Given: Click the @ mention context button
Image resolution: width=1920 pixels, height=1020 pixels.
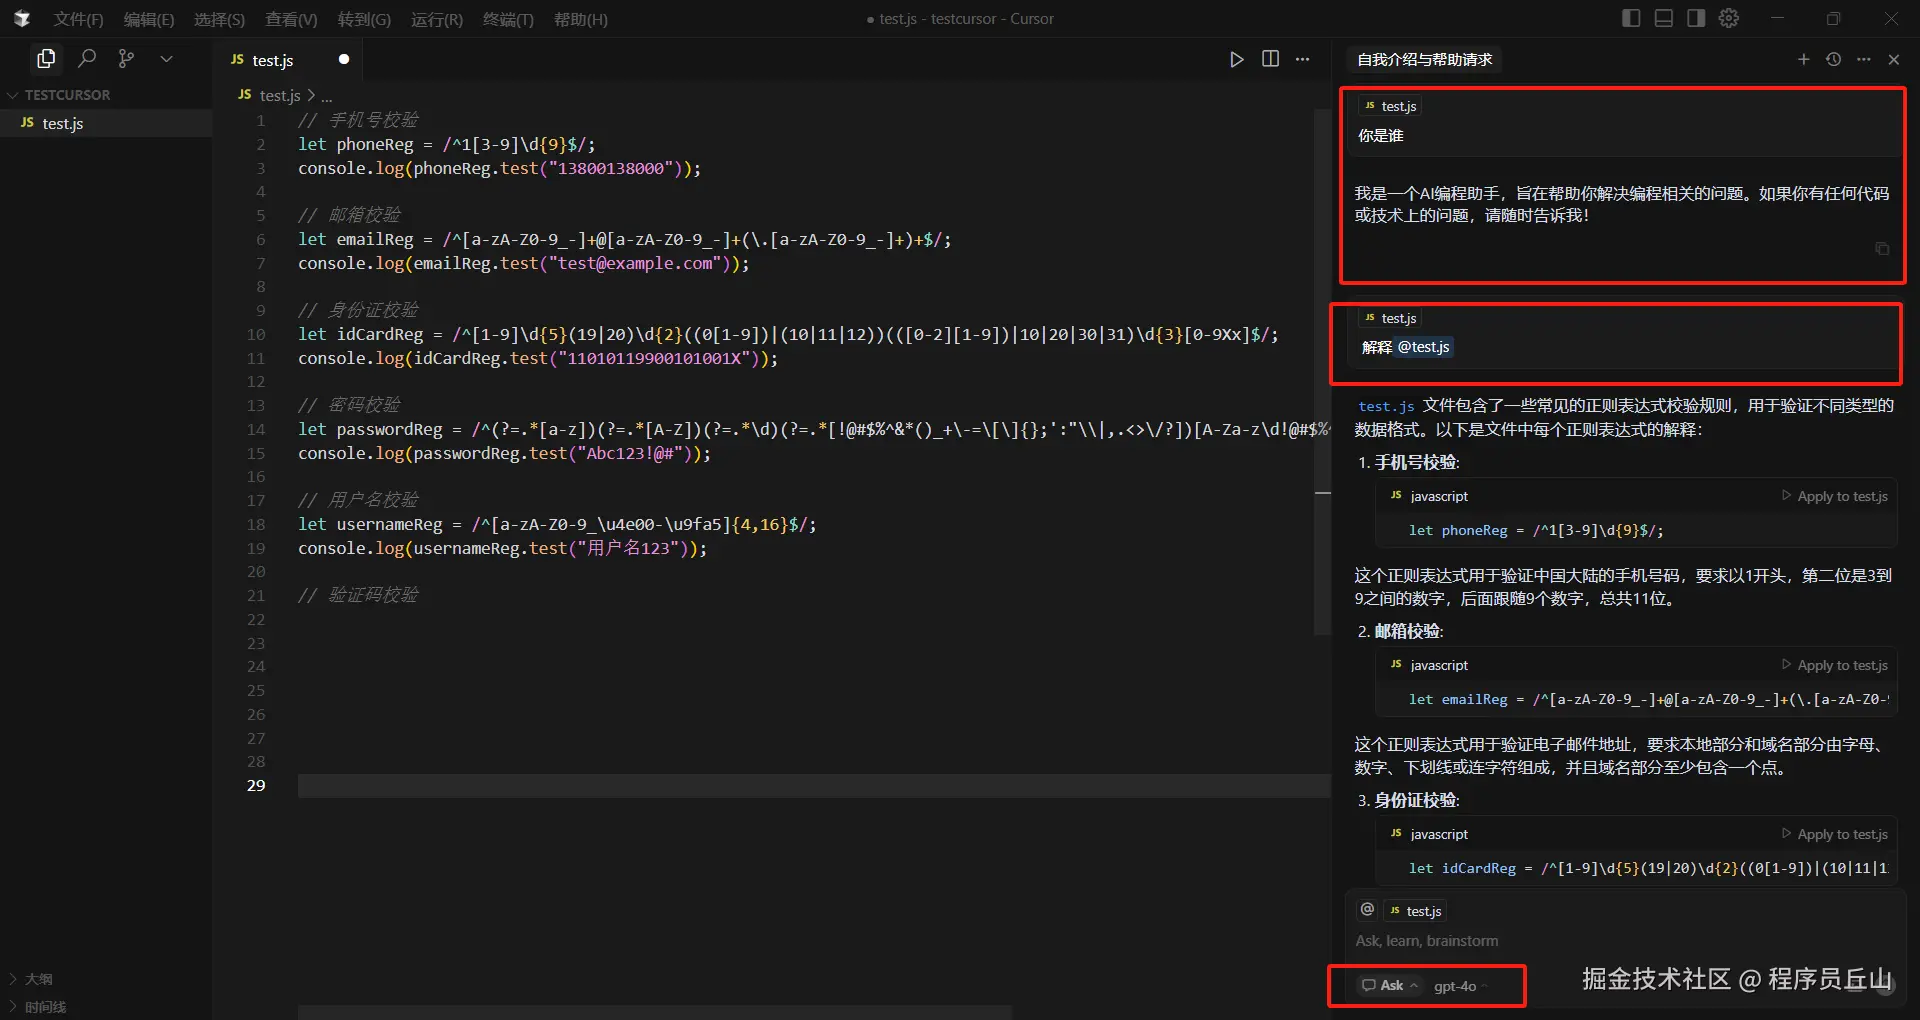Looking at the screenshot, I should coord(1367,909).
